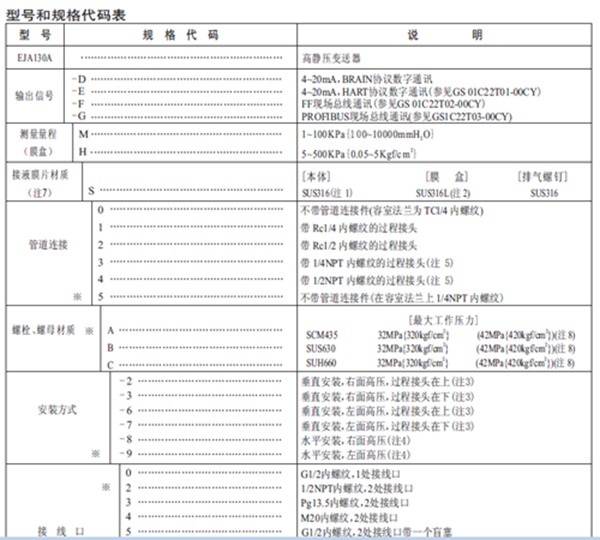Click 水平安装,右面高压(注4)
This screenshot has width=600, height=540.
356,440
